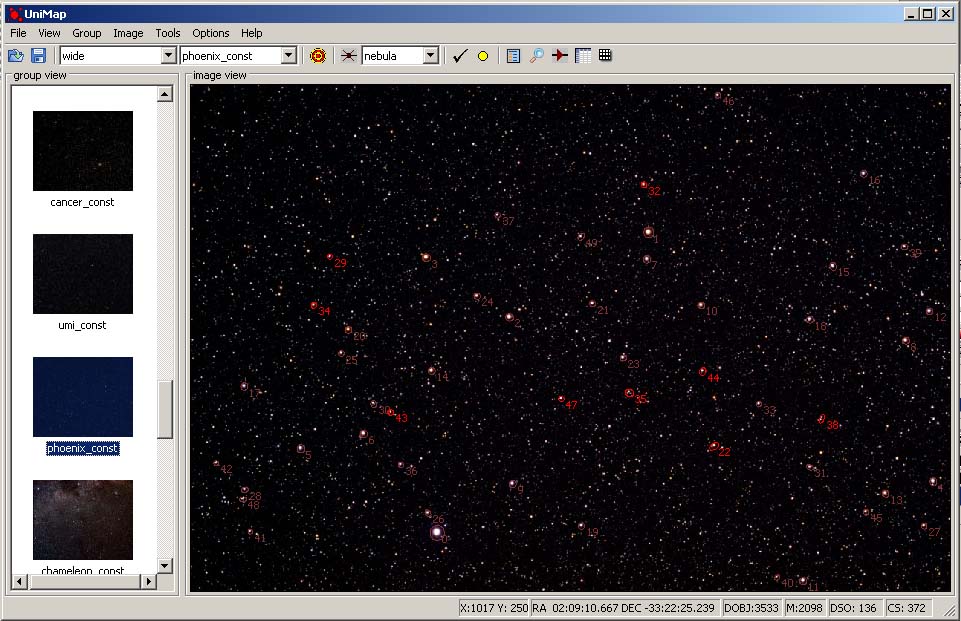Screen dimensions: 961x621
Task: Select the umi_const thumbnail
Action: click(x=83, y=274)
